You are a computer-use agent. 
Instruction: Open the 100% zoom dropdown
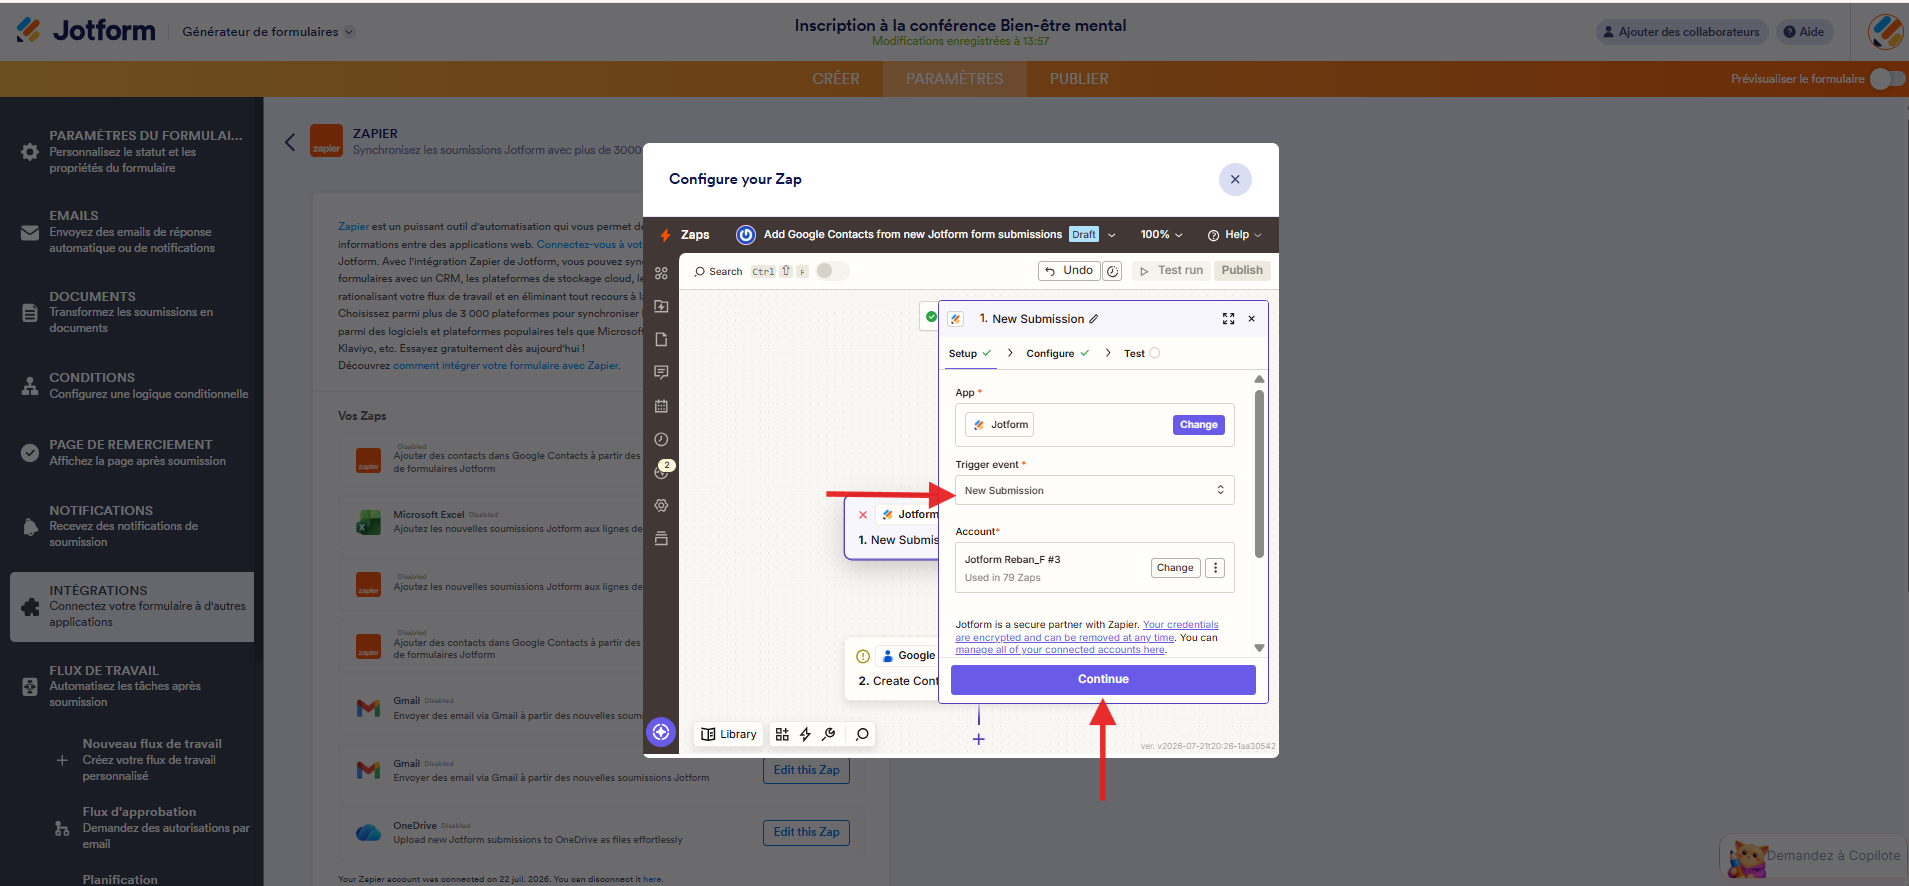(x=1161, y=235)
